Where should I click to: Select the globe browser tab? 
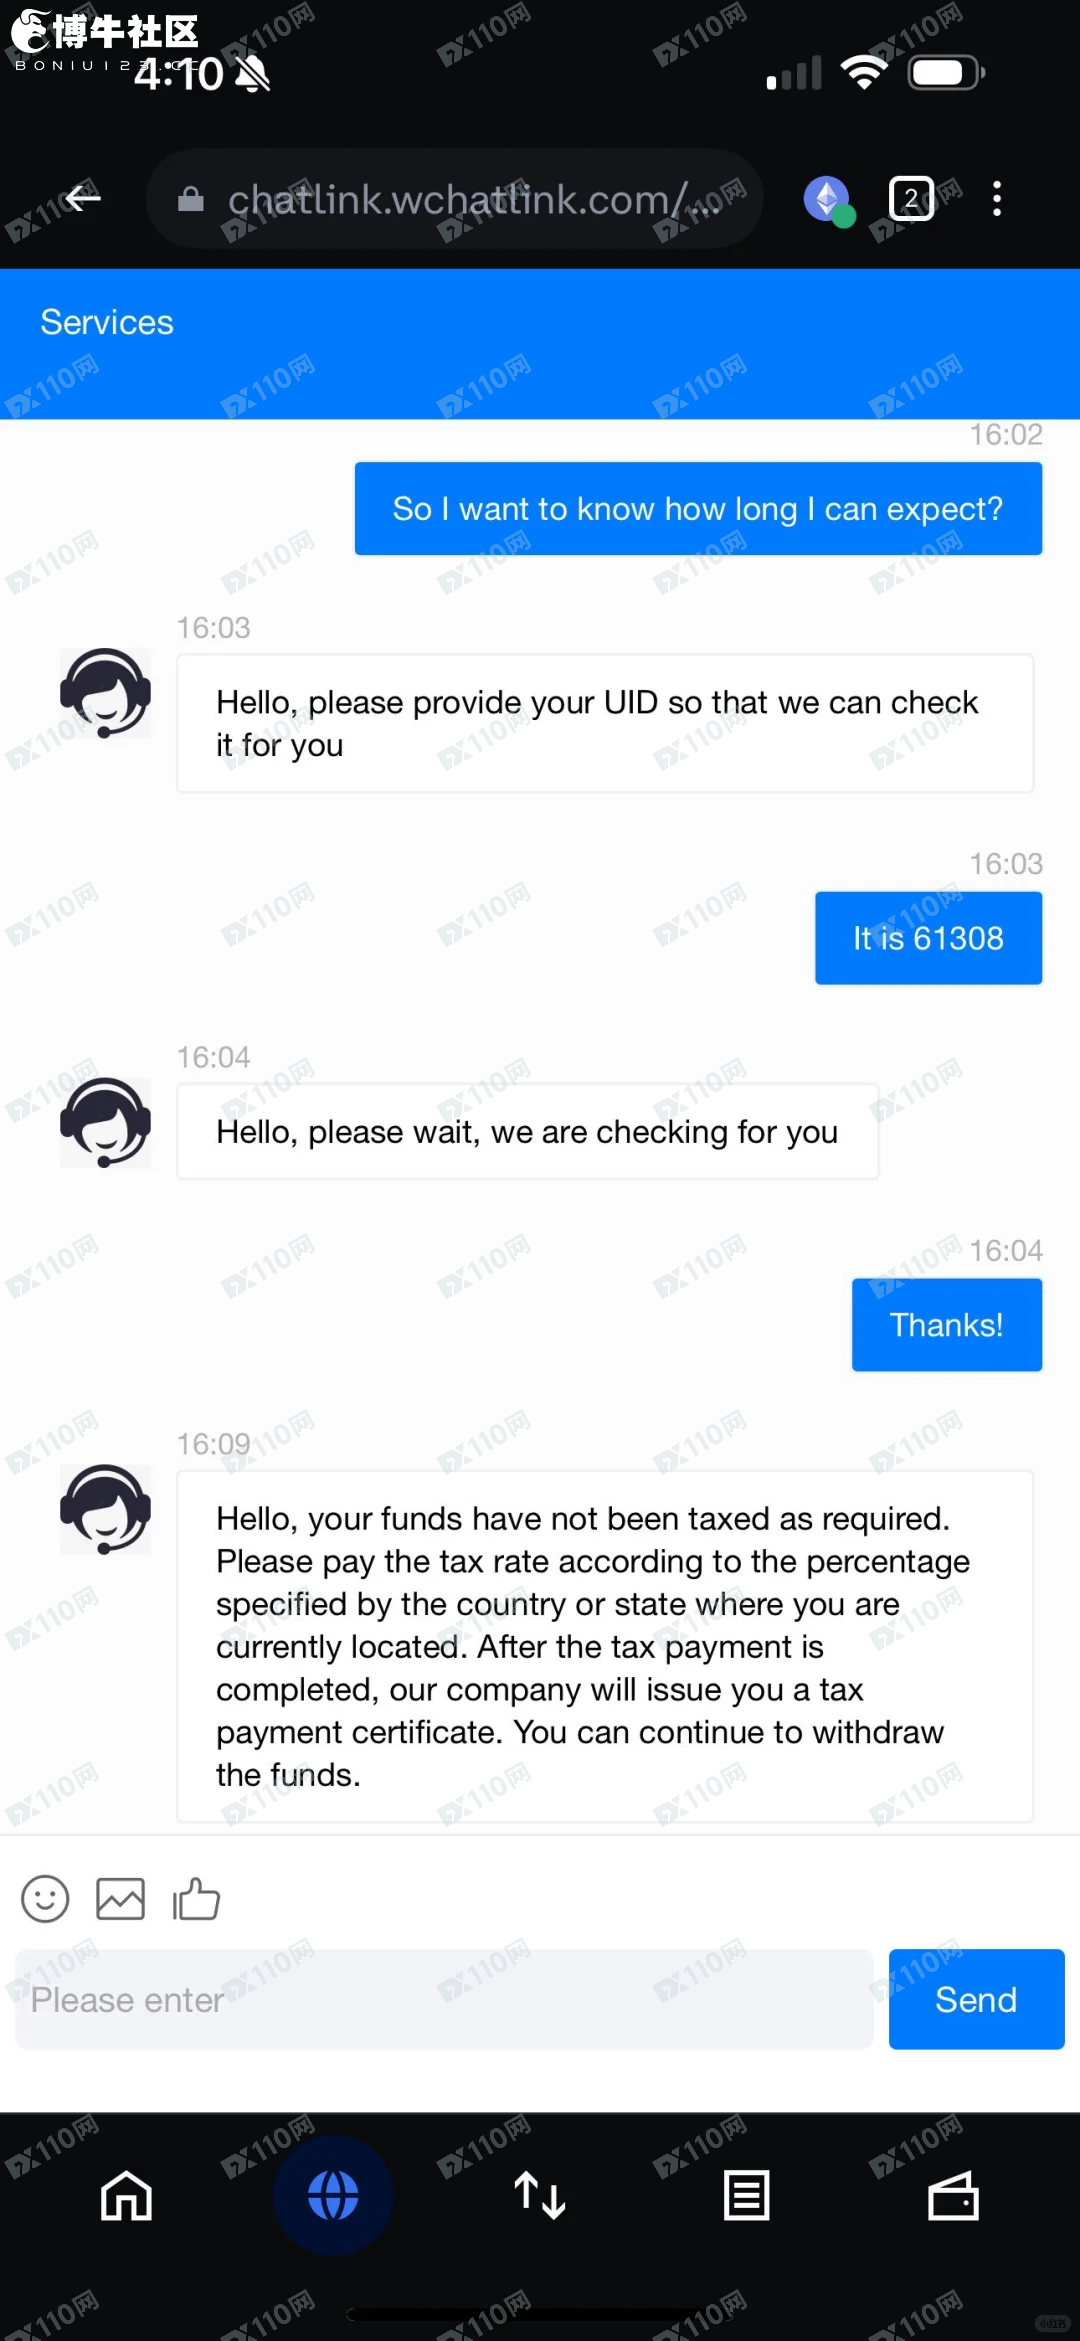coord(333,2196)
